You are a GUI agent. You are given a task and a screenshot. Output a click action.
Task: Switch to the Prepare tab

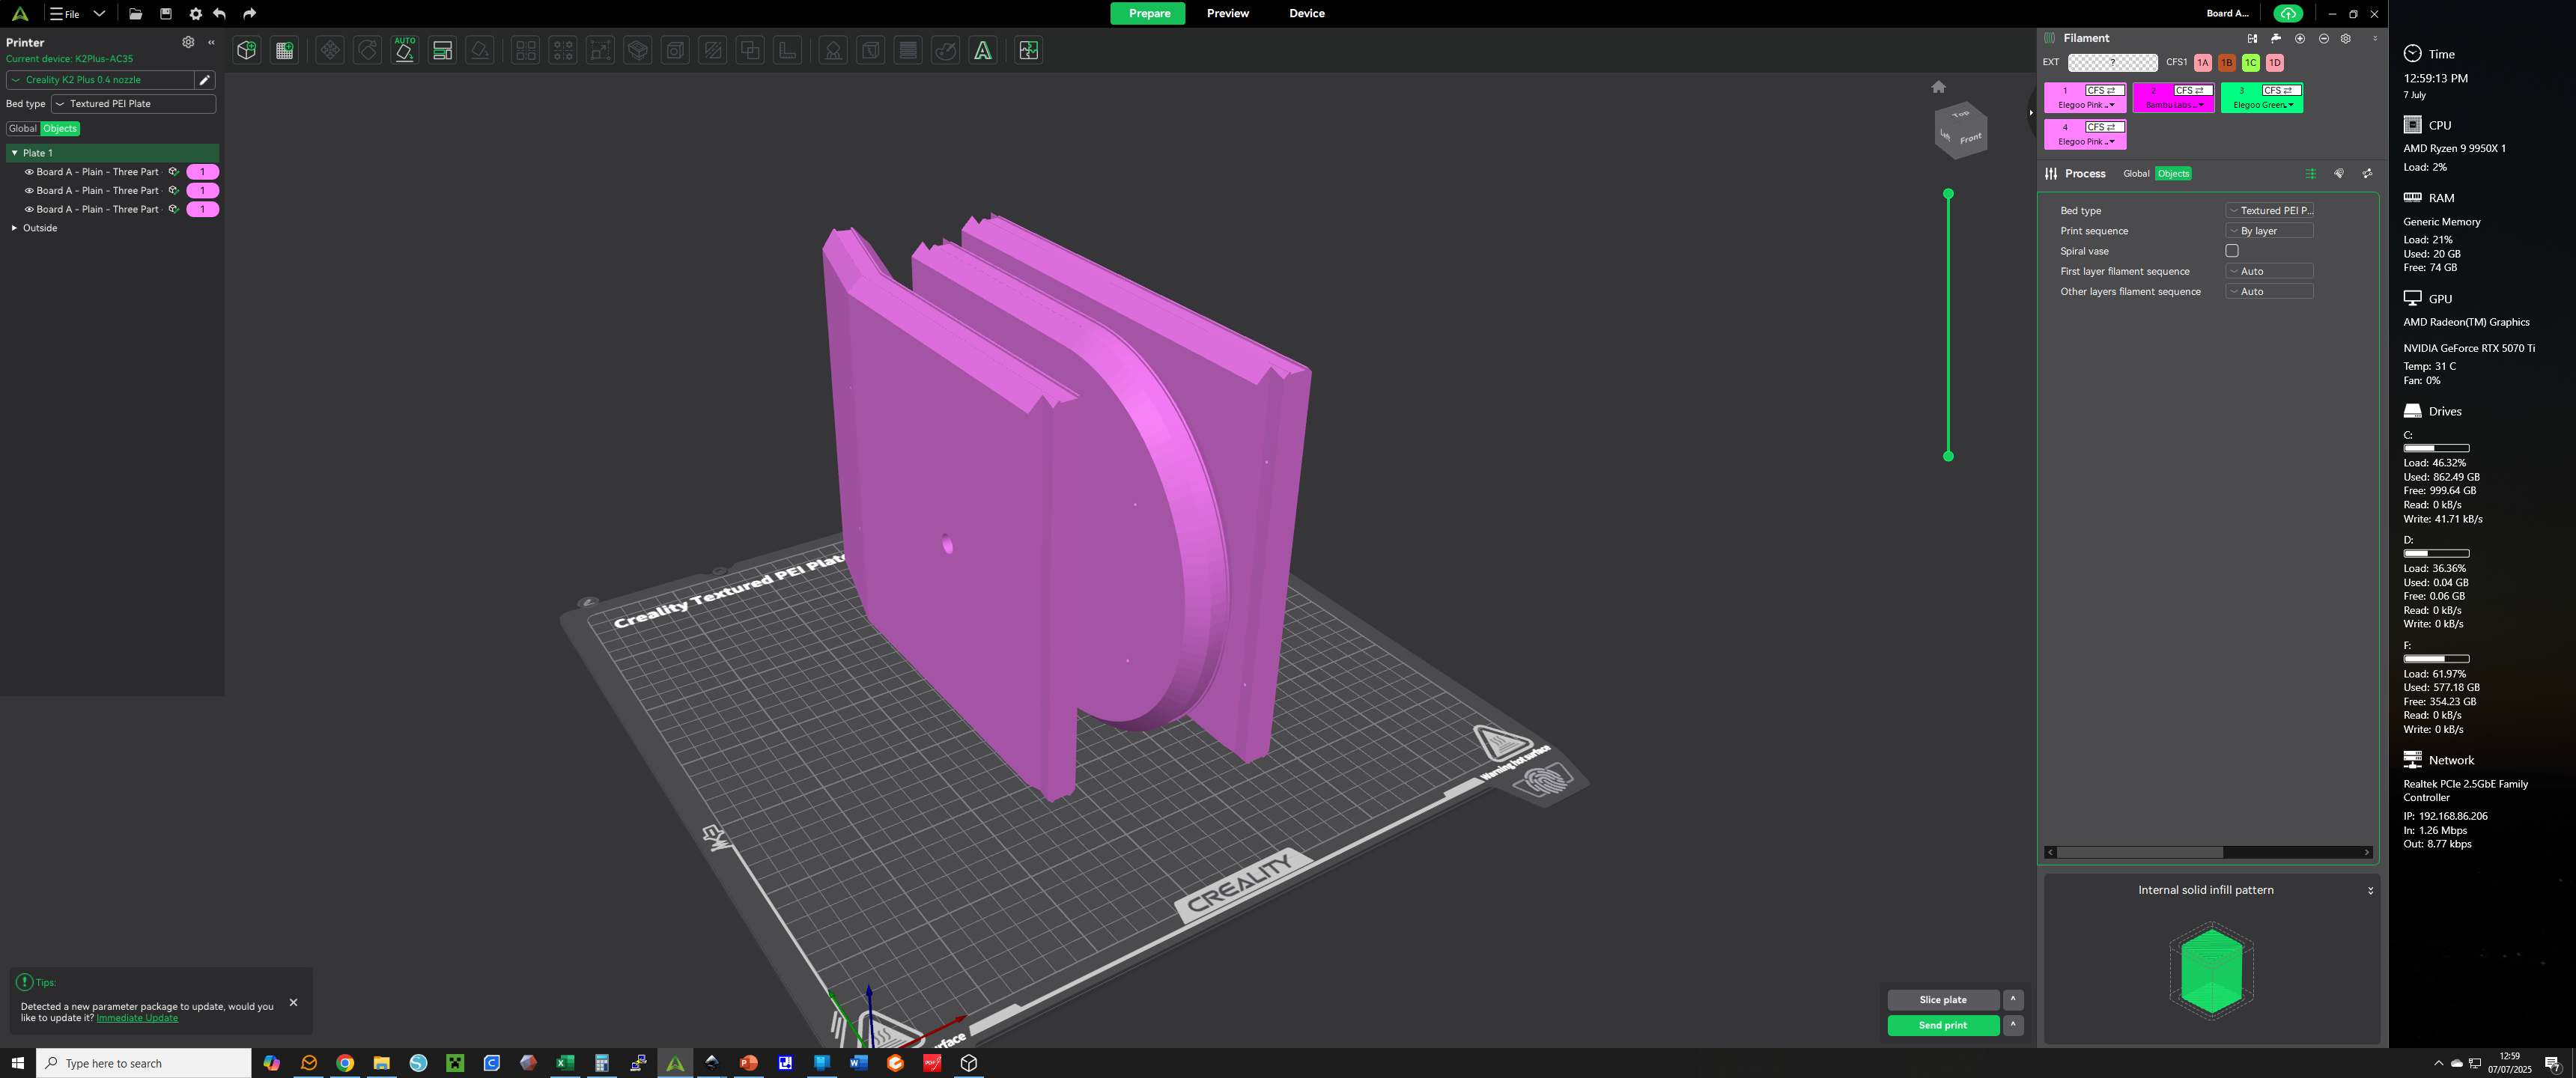tap(1148, 13)
